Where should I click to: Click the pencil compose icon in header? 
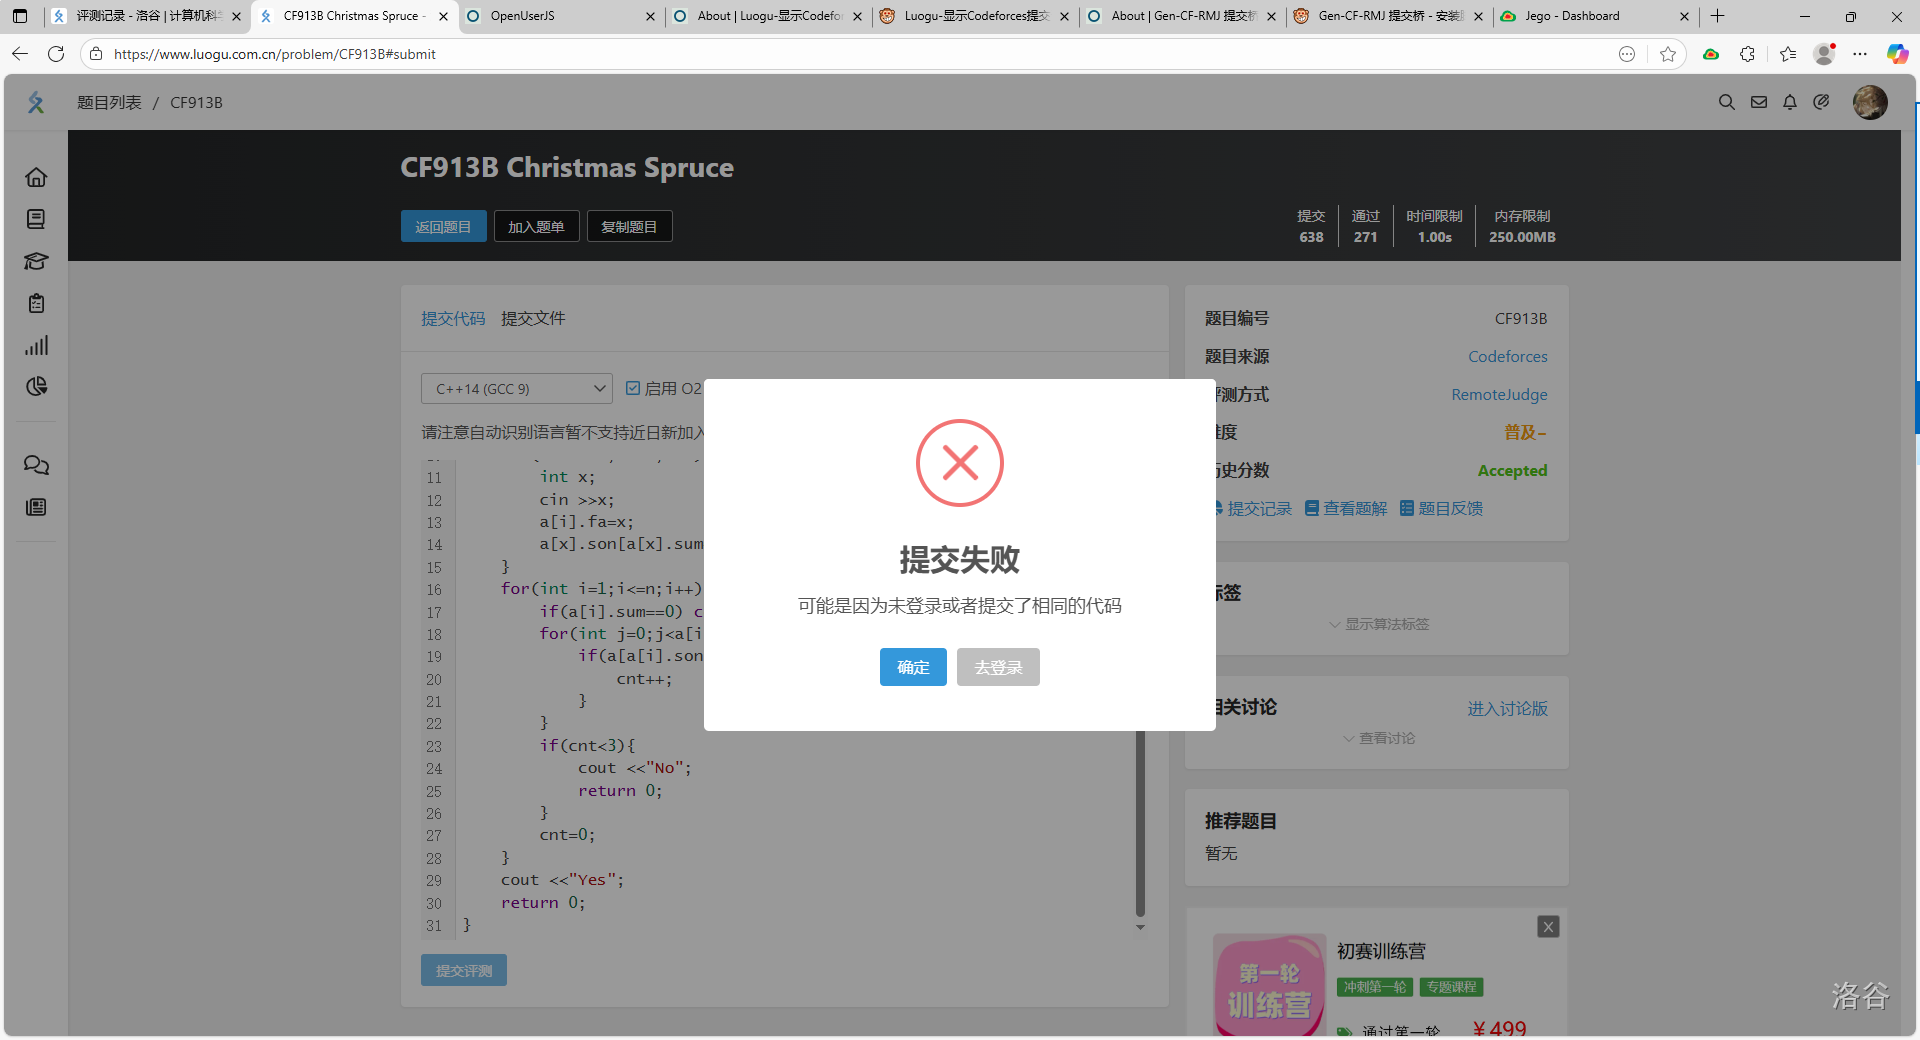click(x=1821, y=102)
